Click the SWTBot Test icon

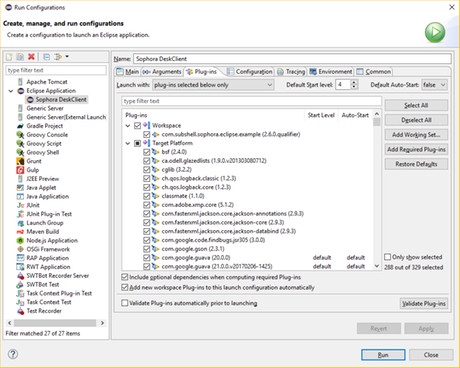(20, 284)
